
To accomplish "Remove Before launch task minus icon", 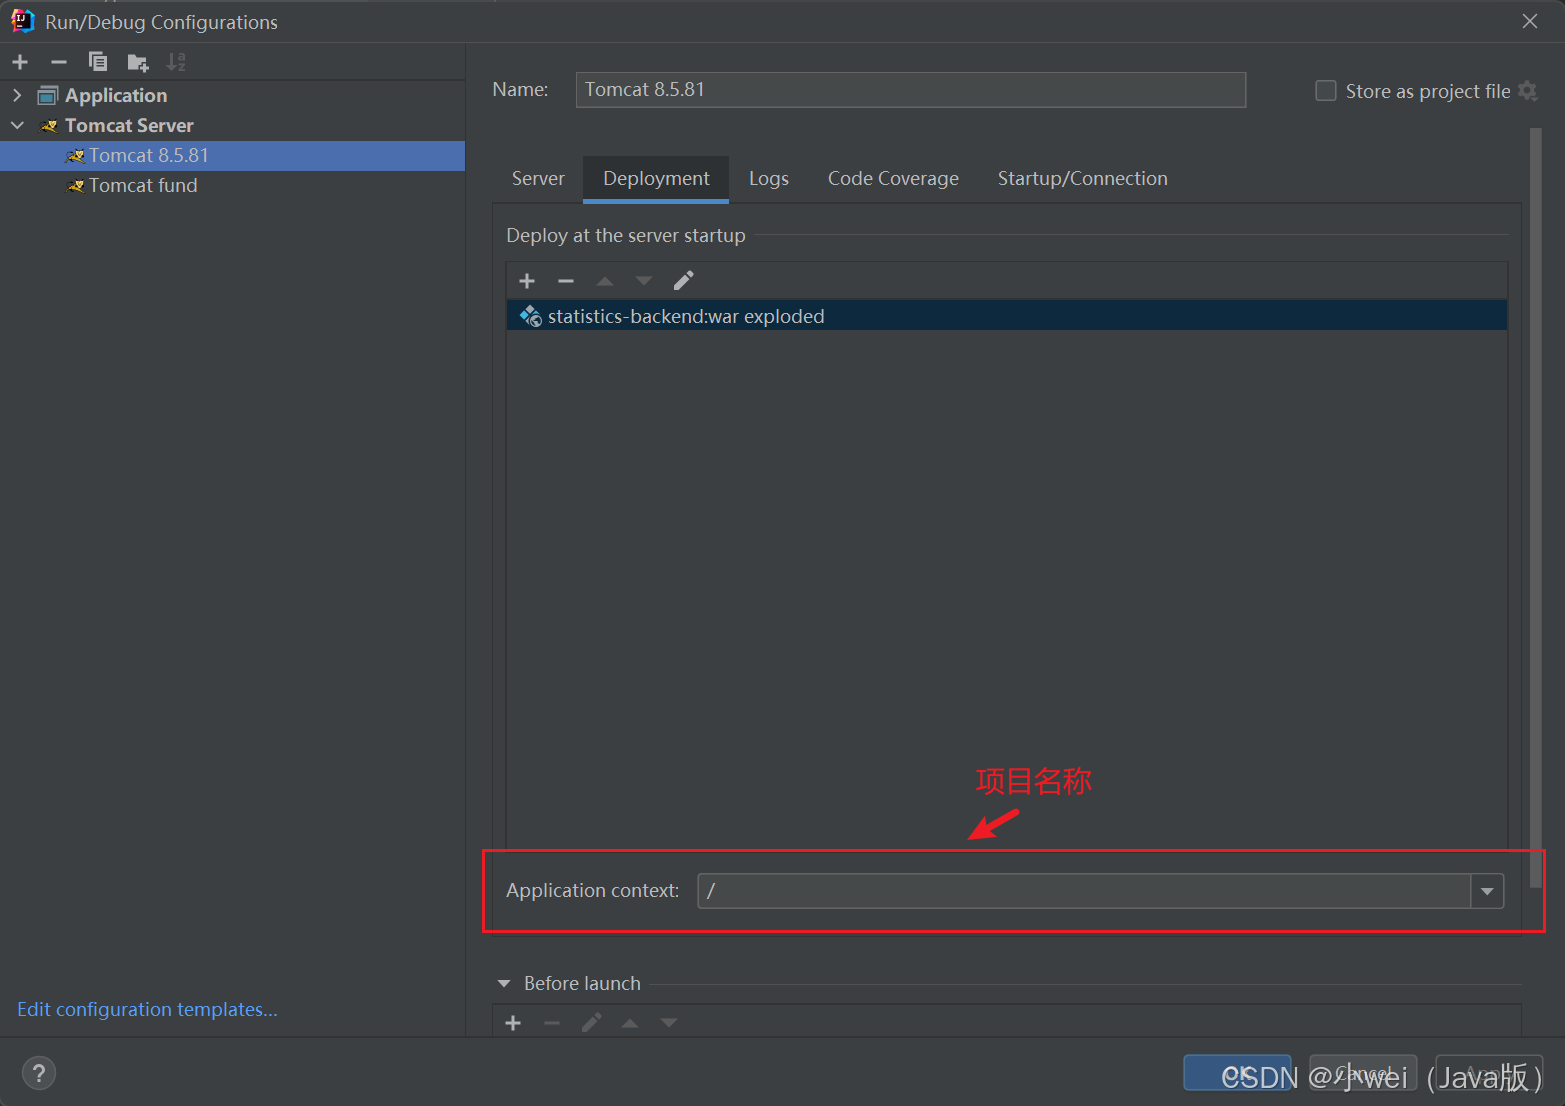I will click(x=552, y=1023).
